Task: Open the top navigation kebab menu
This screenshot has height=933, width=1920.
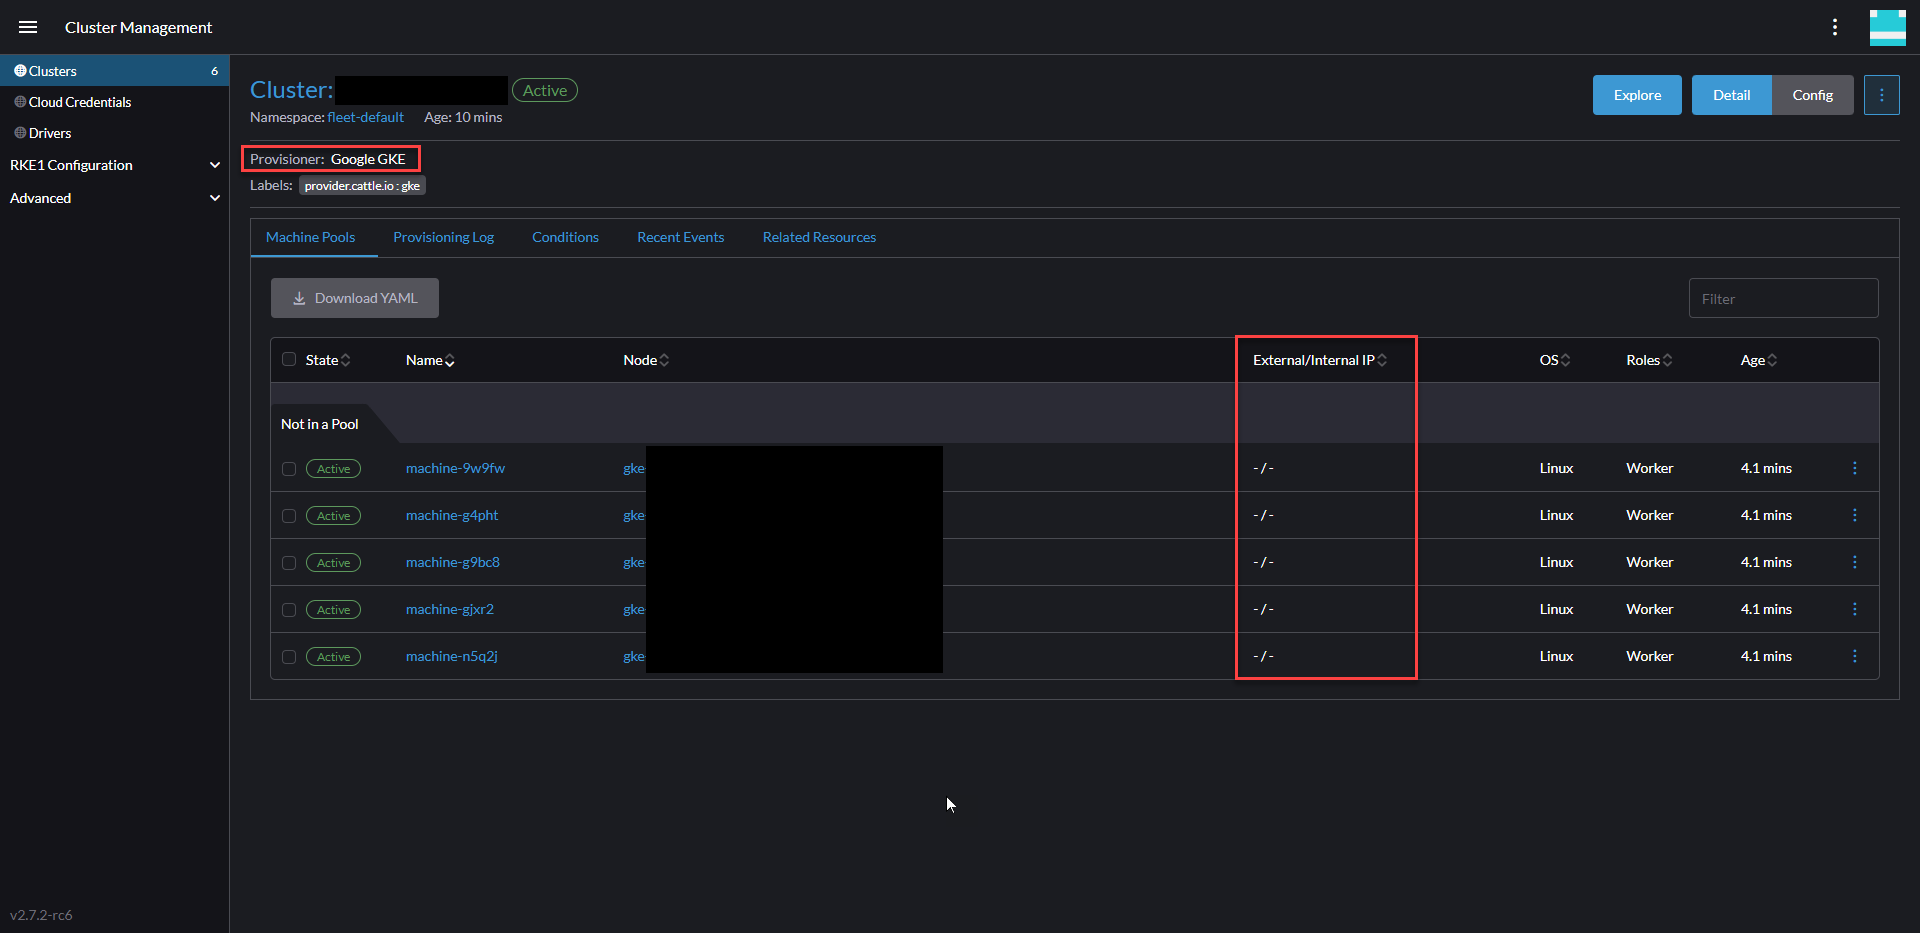Action: click(x=1835, y=27)
